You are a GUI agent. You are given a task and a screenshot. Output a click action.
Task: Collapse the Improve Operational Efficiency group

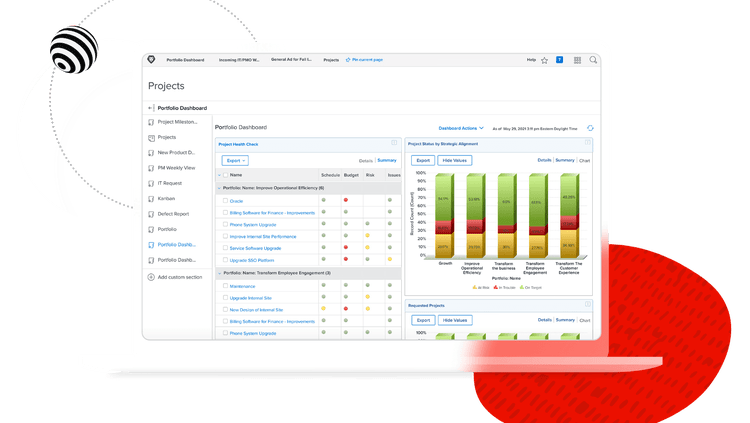tap(219, 187)
